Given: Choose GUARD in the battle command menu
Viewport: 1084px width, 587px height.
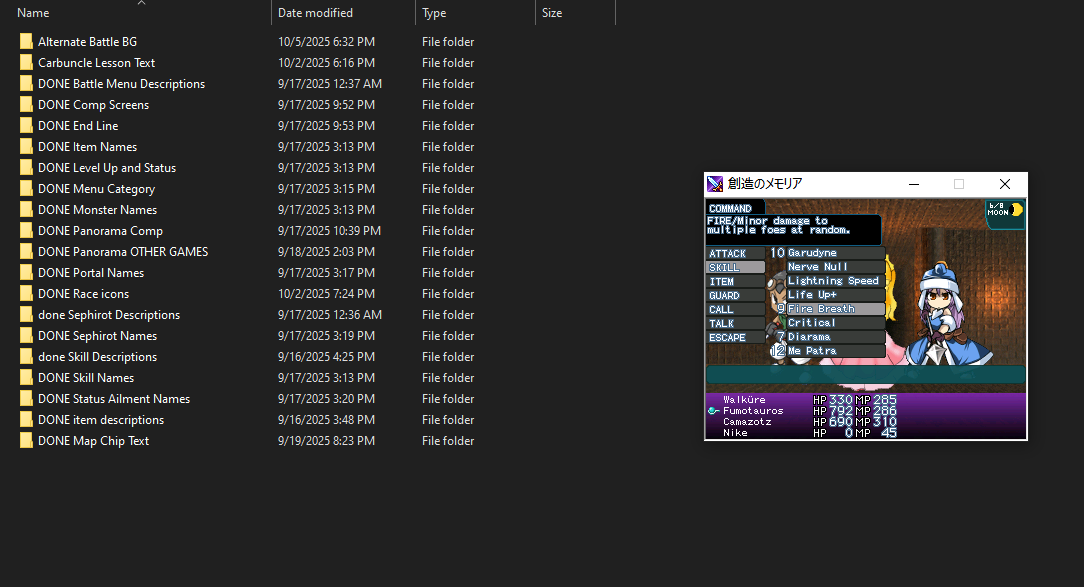Looking at the screenshot, I should tap(736, 295).
